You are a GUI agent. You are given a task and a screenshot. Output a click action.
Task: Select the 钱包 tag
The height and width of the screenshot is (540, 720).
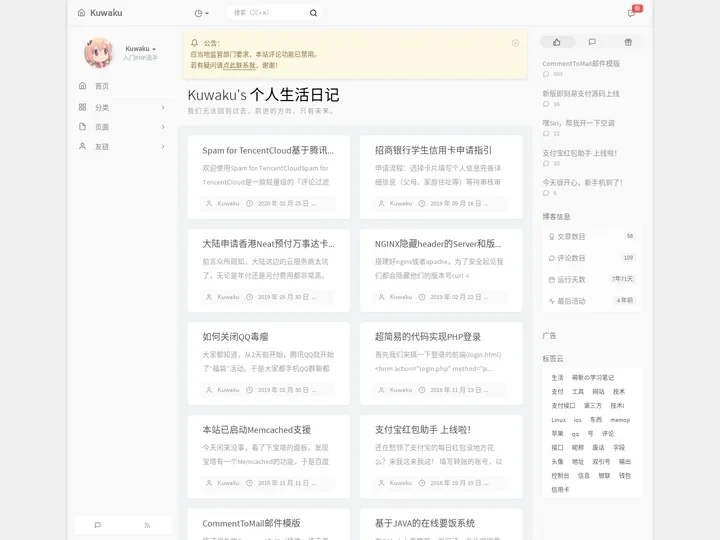click(624, 476)
